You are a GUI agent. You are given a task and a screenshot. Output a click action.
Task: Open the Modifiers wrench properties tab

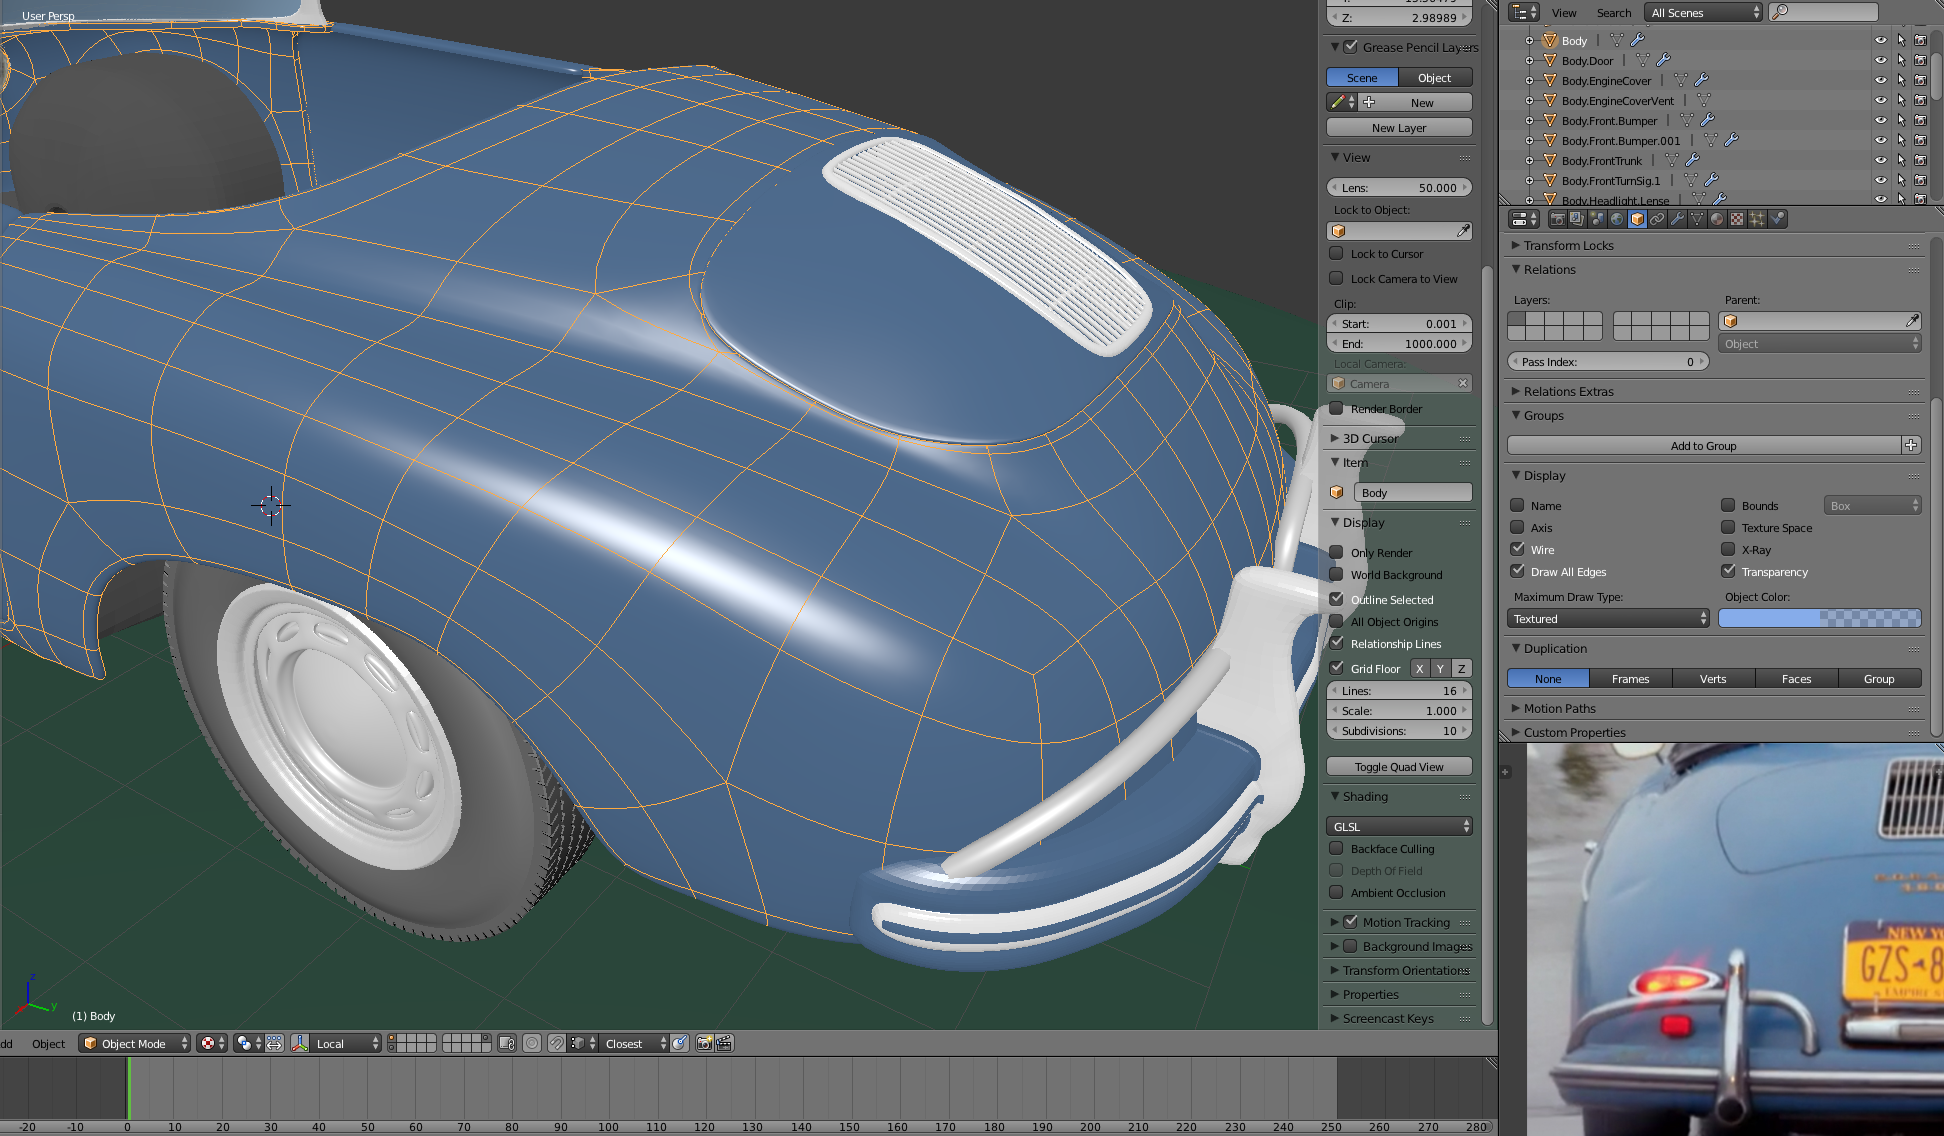pyautogui.click(x=1677, y=219)
